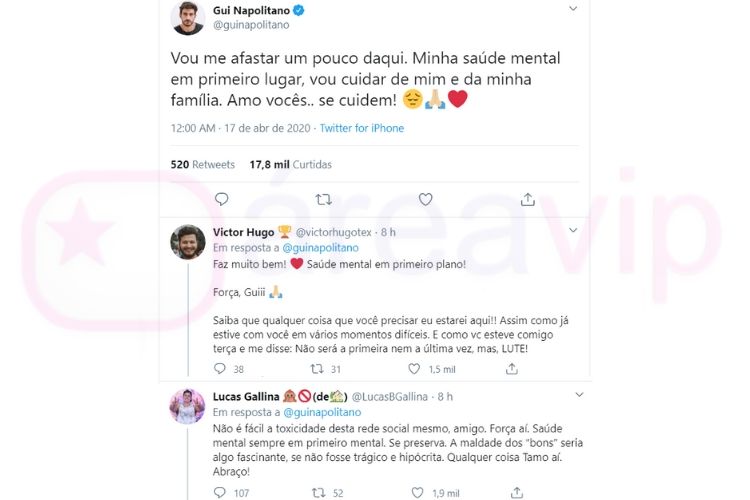Open Gui Napolitano's profile picture
Image resolution: width=750 pixels, height=500 pixels.
(188, 16)
